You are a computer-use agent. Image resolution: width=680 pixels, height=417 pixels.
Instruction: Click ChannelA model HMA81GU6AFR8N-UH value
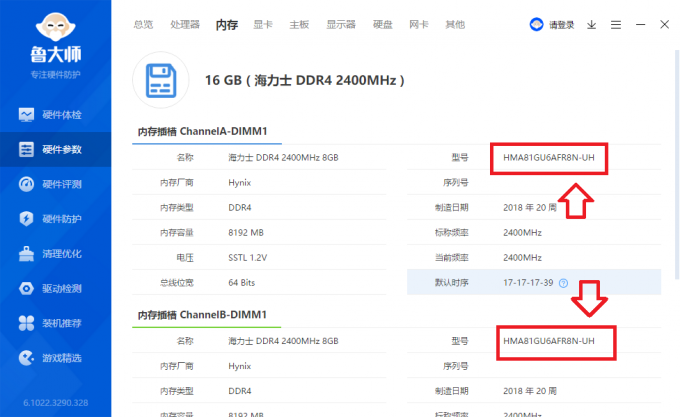click(x=549, y=158)
